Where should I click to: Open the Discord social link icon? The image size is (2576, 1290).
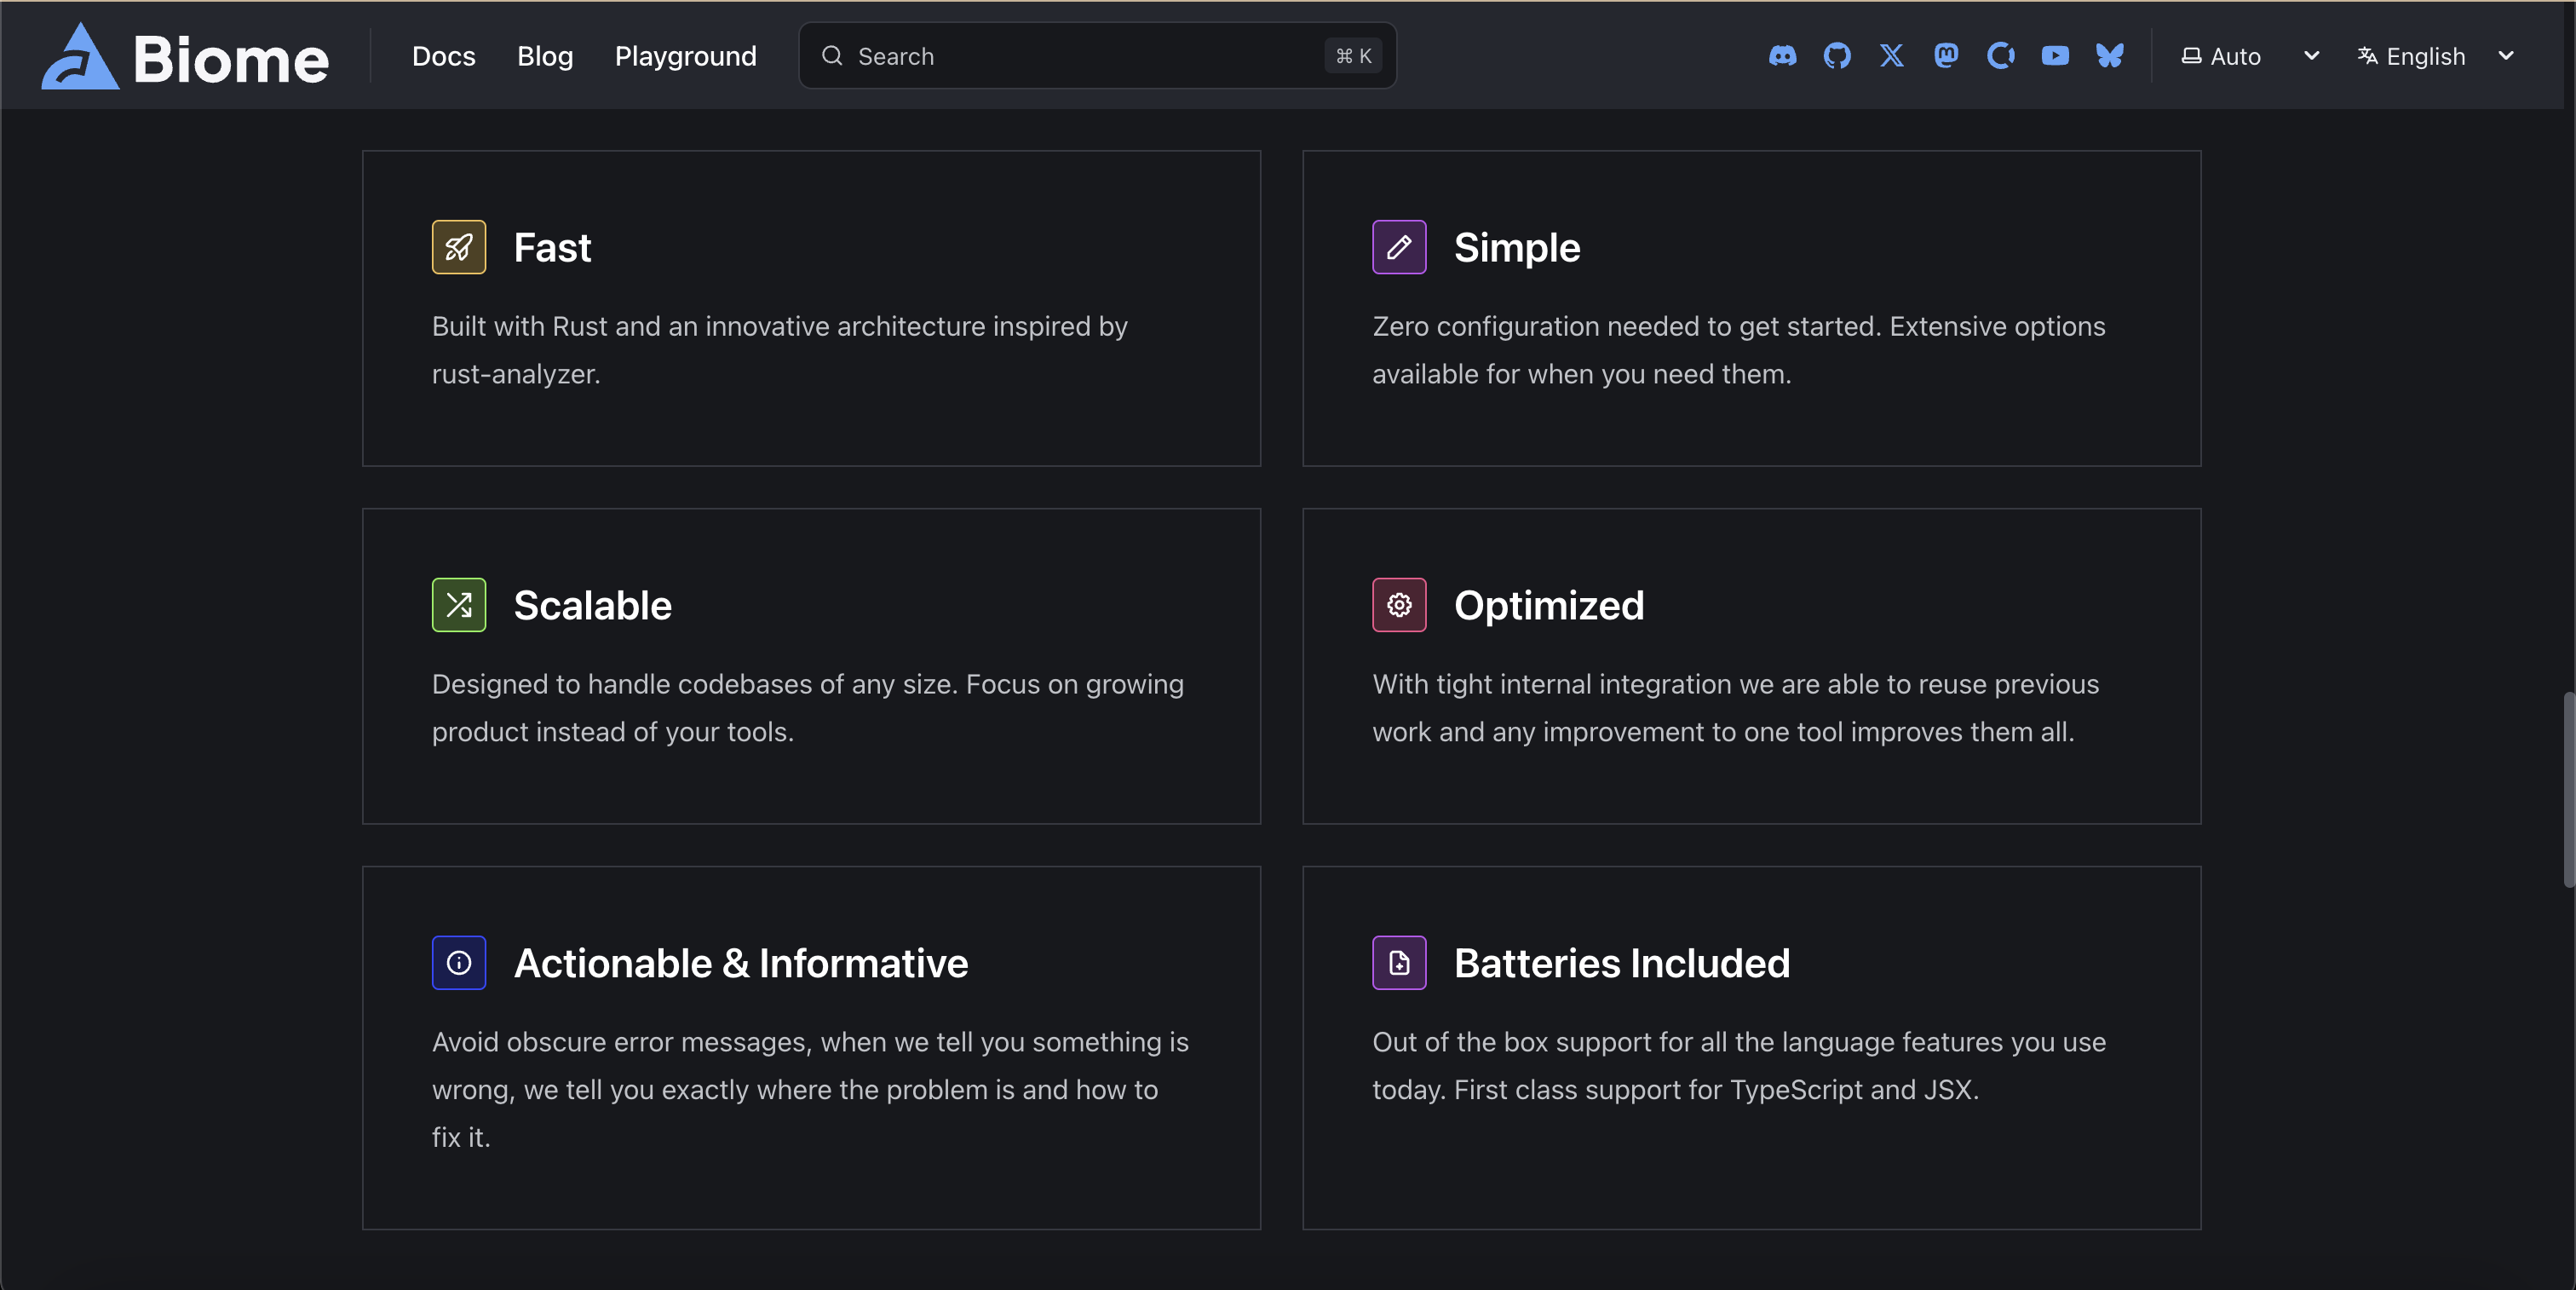1782,56
